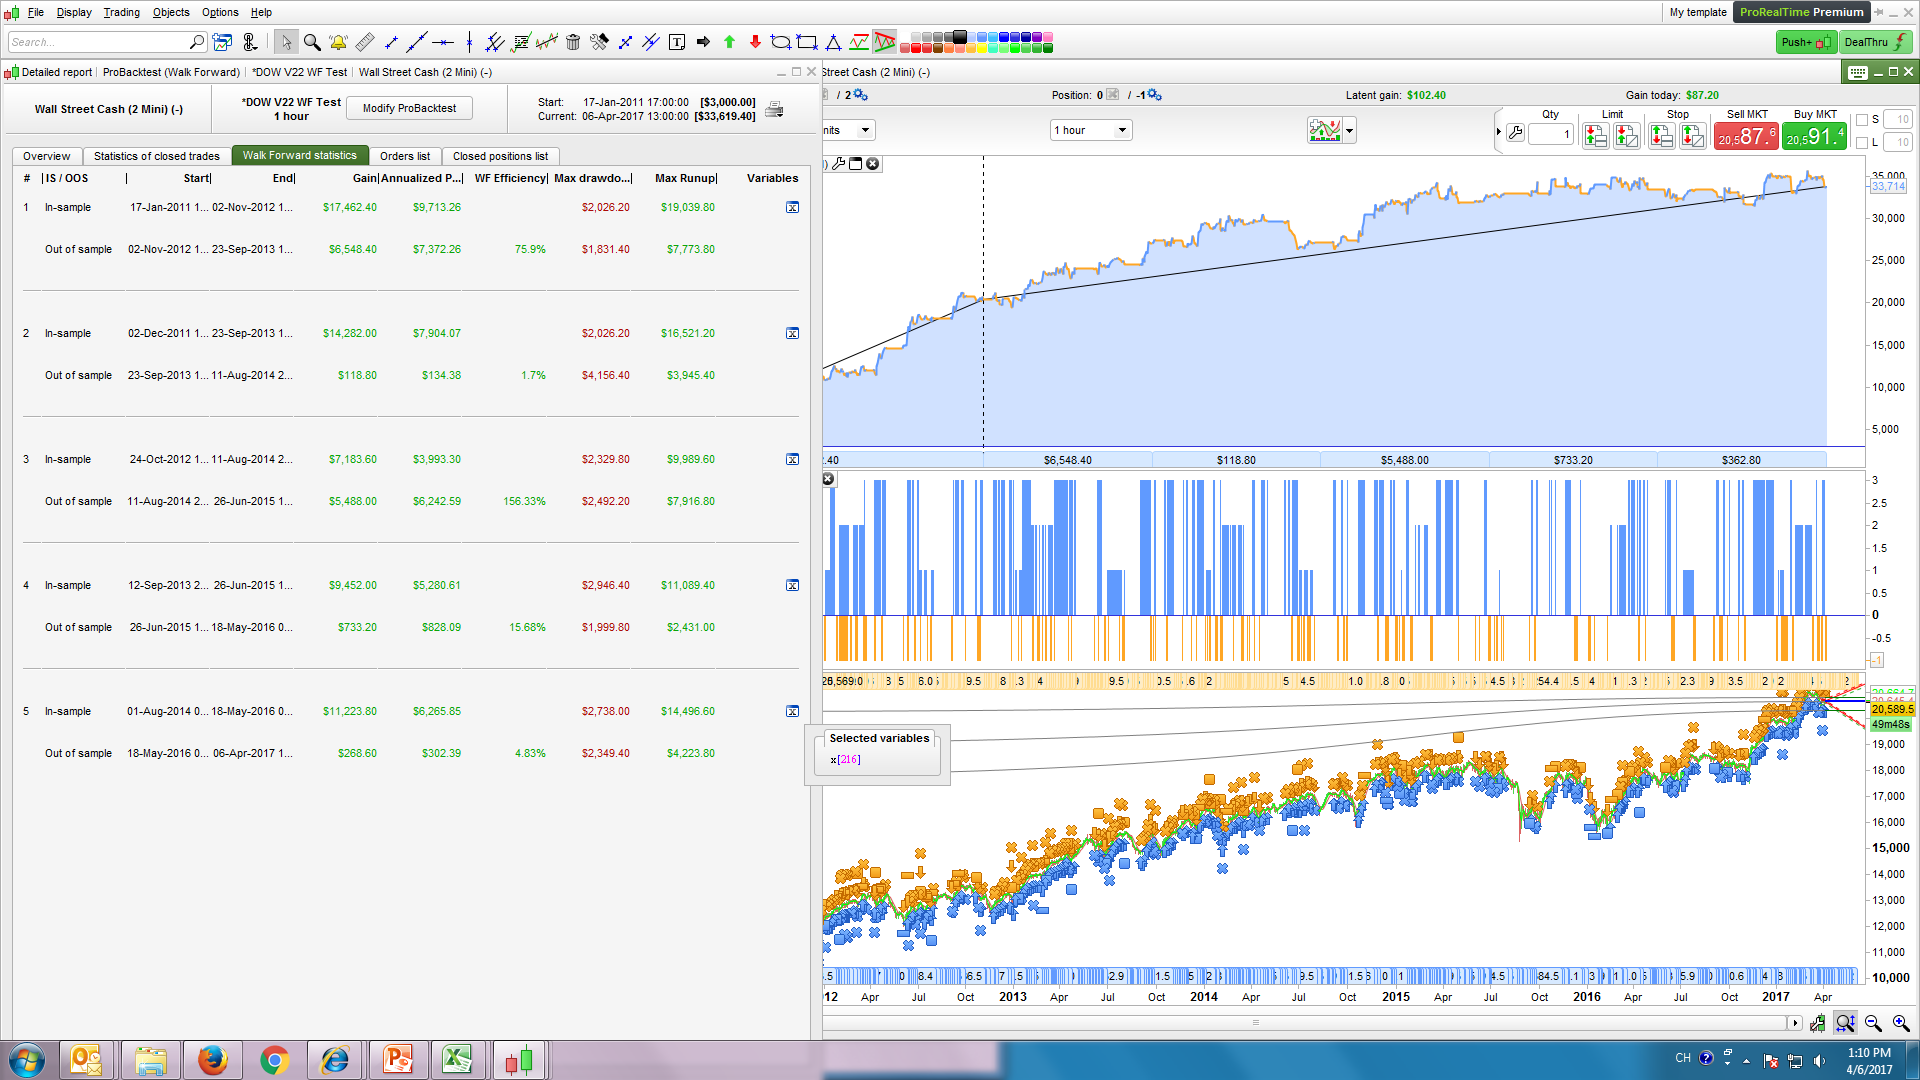Pick the black color swatch

click(x=960, y=37)
